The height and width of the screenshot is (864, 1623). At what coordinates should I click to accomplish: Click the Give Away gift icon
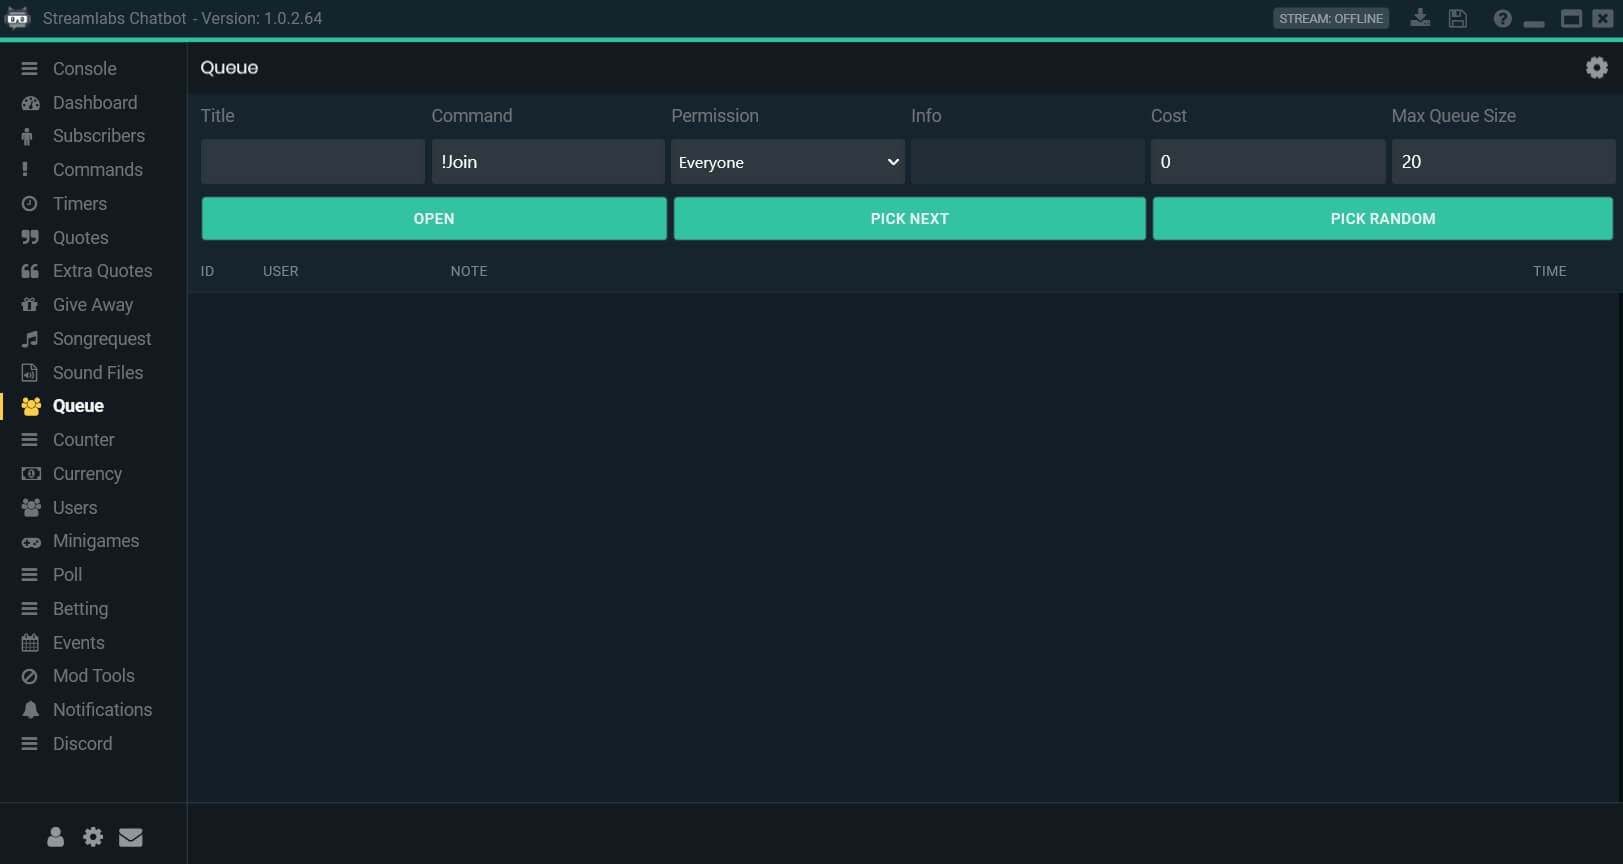[x=30, y=305]
